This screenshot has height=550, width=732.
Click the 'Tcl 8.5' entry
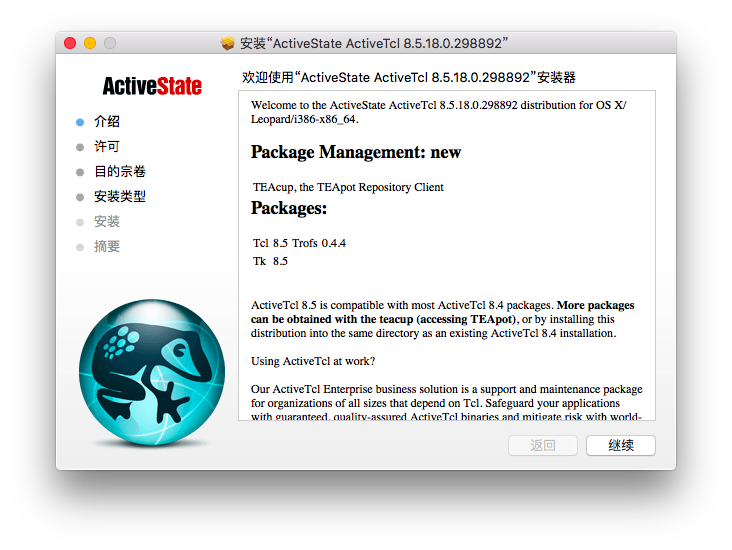coord(270,243)
